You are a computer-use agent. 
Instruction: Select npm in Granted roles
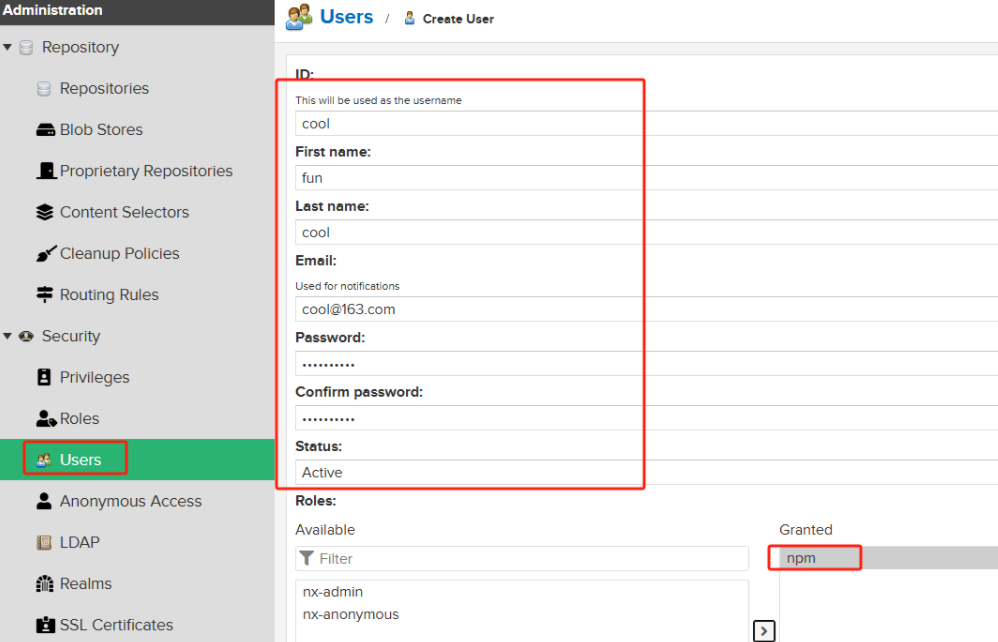pos(889,558)
